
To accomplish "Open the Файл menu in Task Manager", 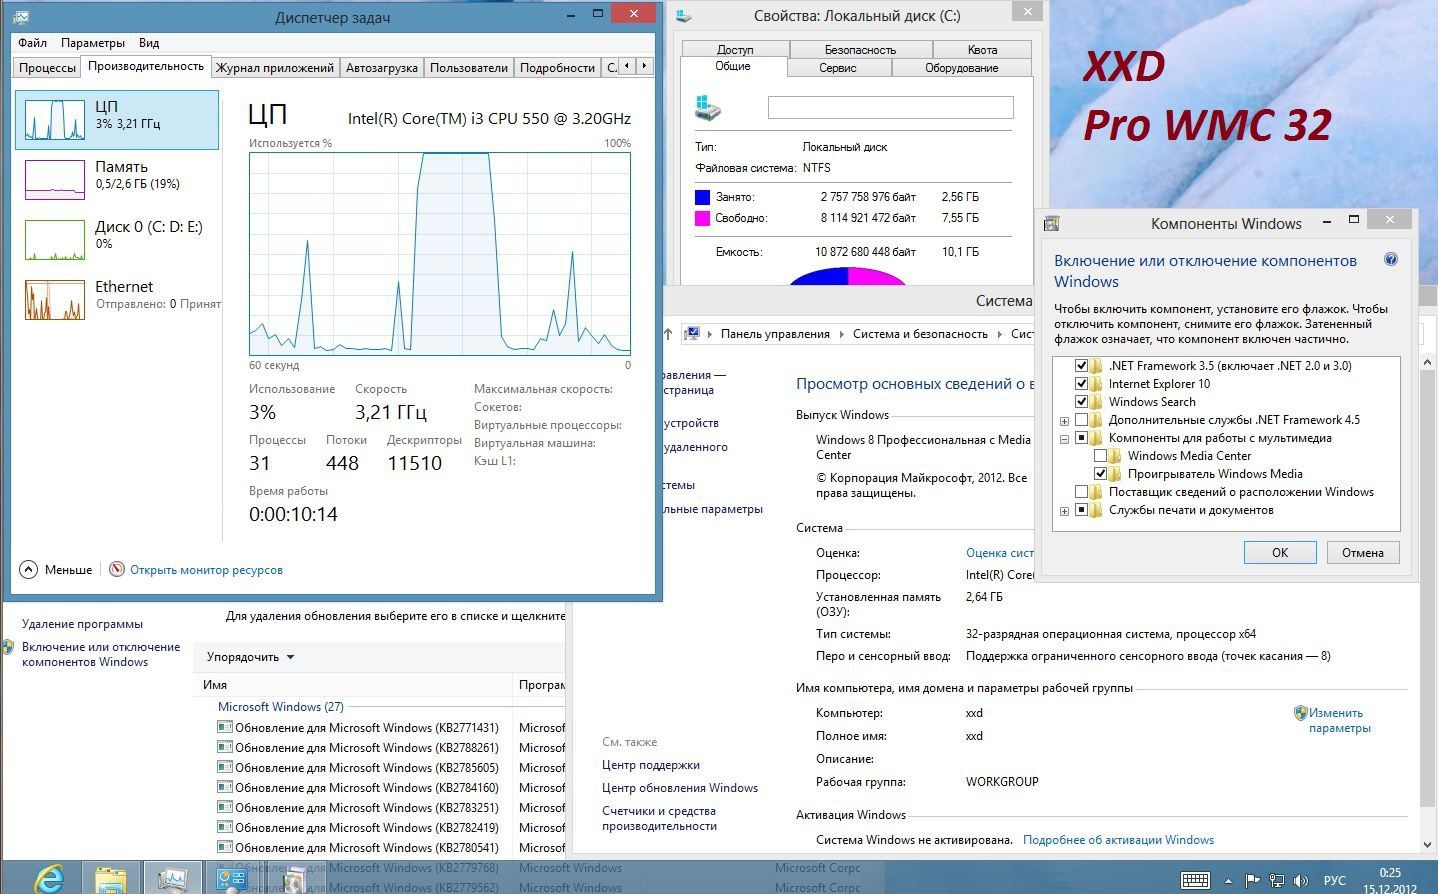I will [x=32, y=43].
